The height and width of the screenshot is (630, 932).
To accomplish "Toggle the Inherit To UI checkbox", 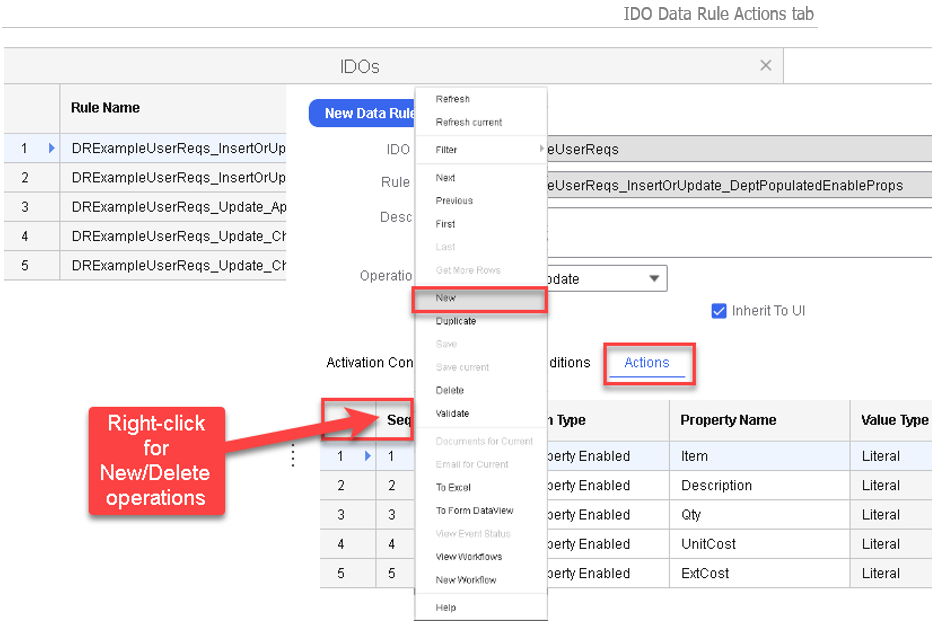I will click(719, 311).
